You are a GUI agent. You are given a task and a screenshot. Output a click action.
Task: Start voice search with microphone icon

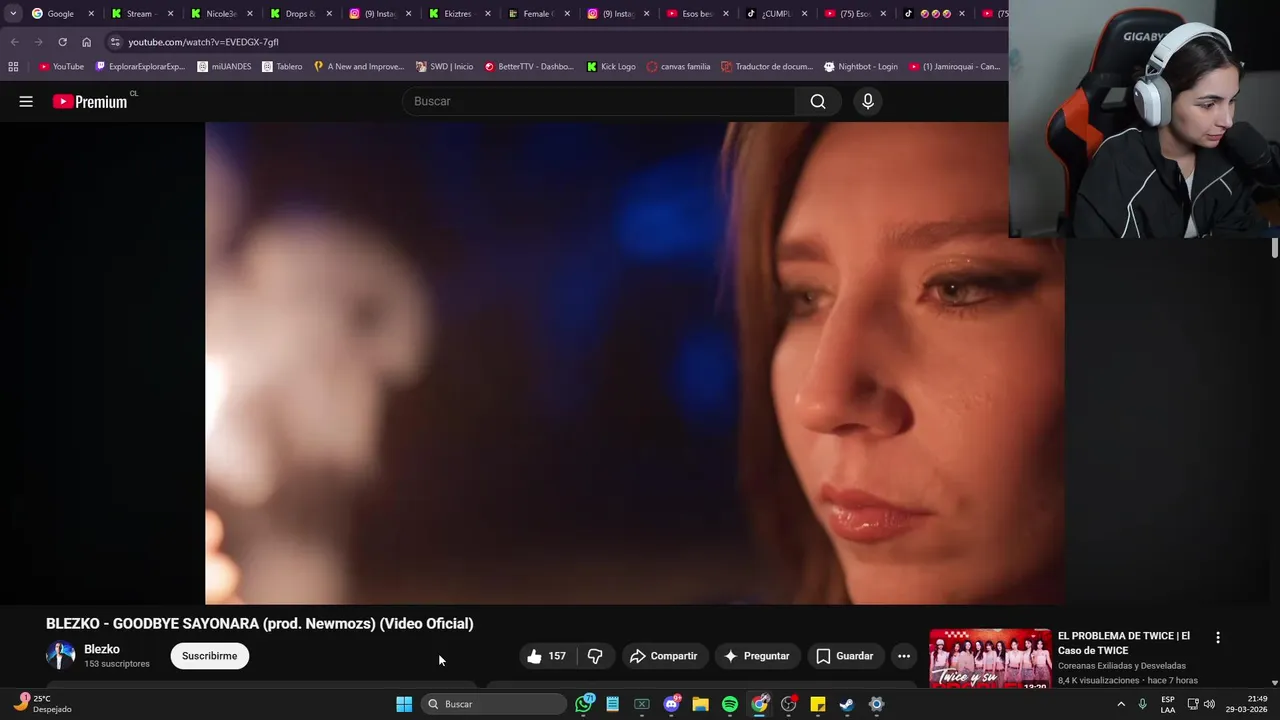tap(868, 101)
